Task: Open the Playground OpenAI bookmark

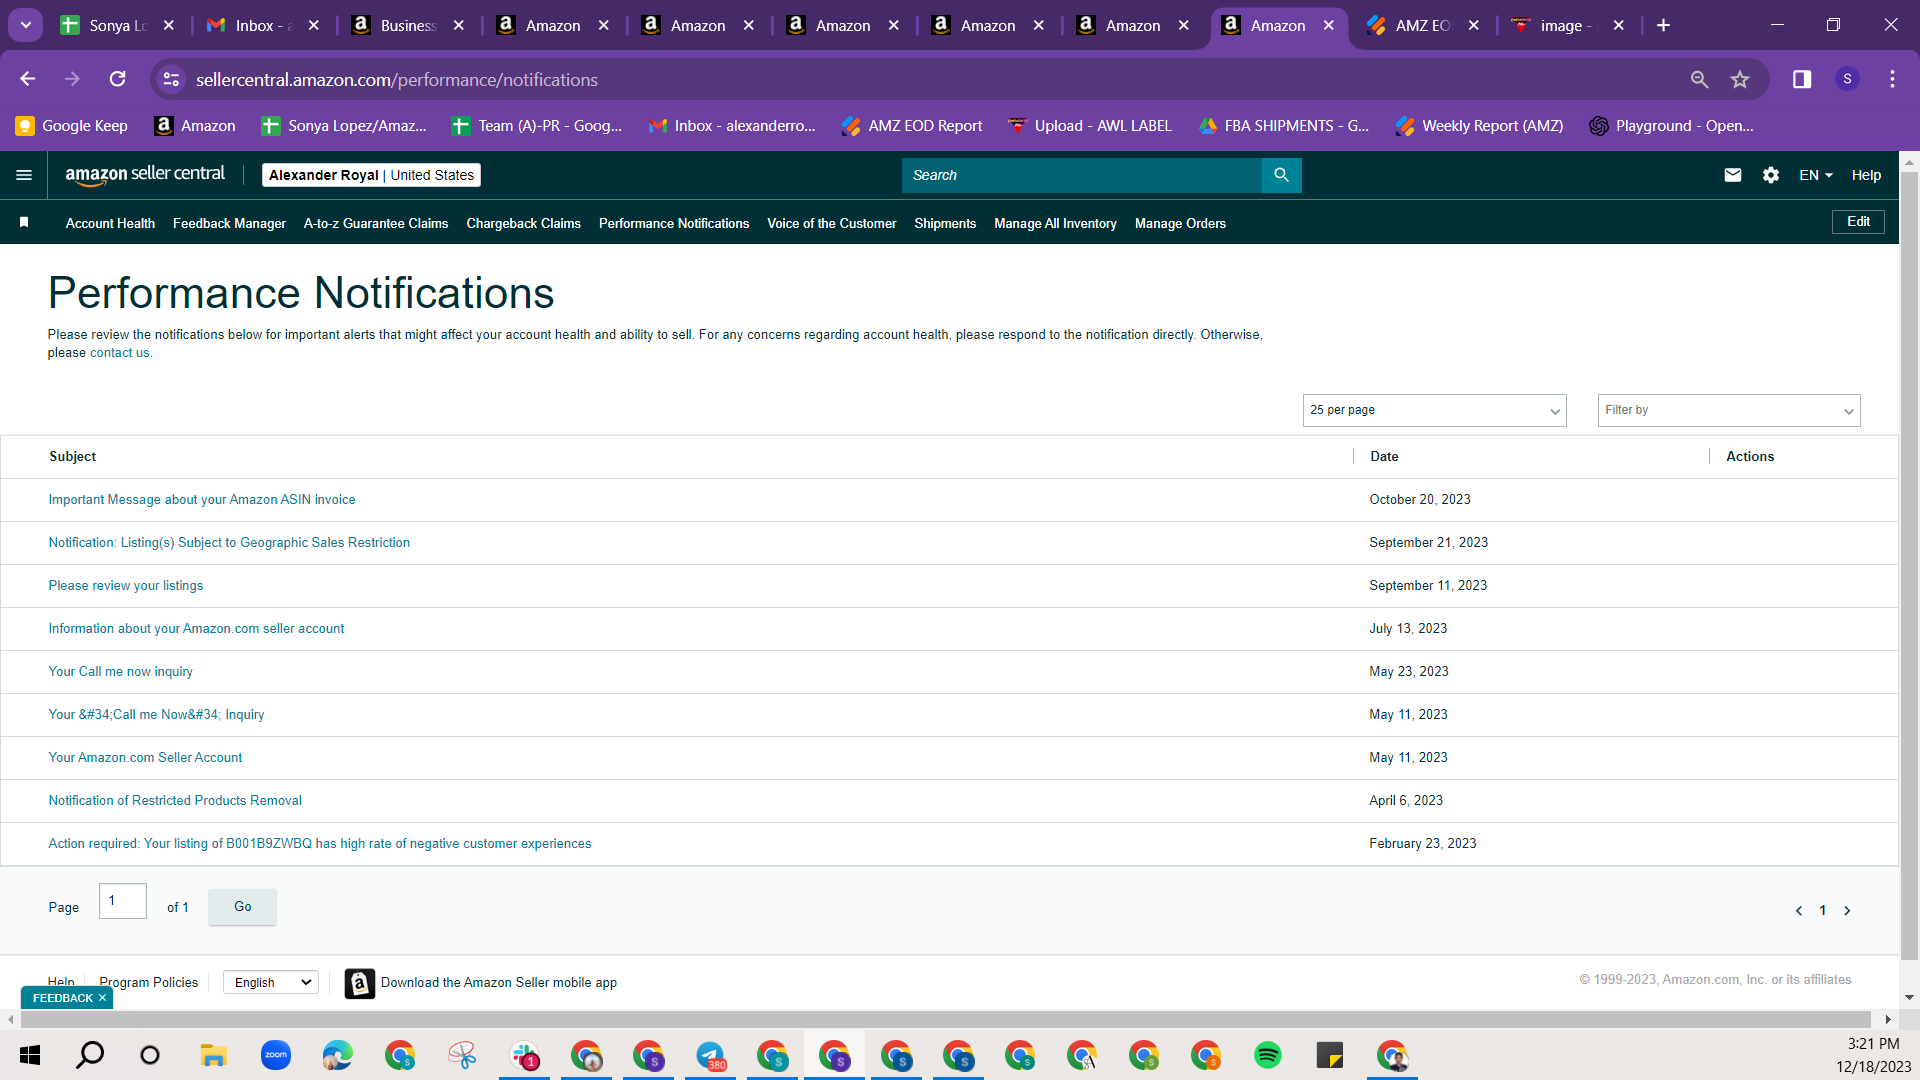Action: [x=1672, y=126]
